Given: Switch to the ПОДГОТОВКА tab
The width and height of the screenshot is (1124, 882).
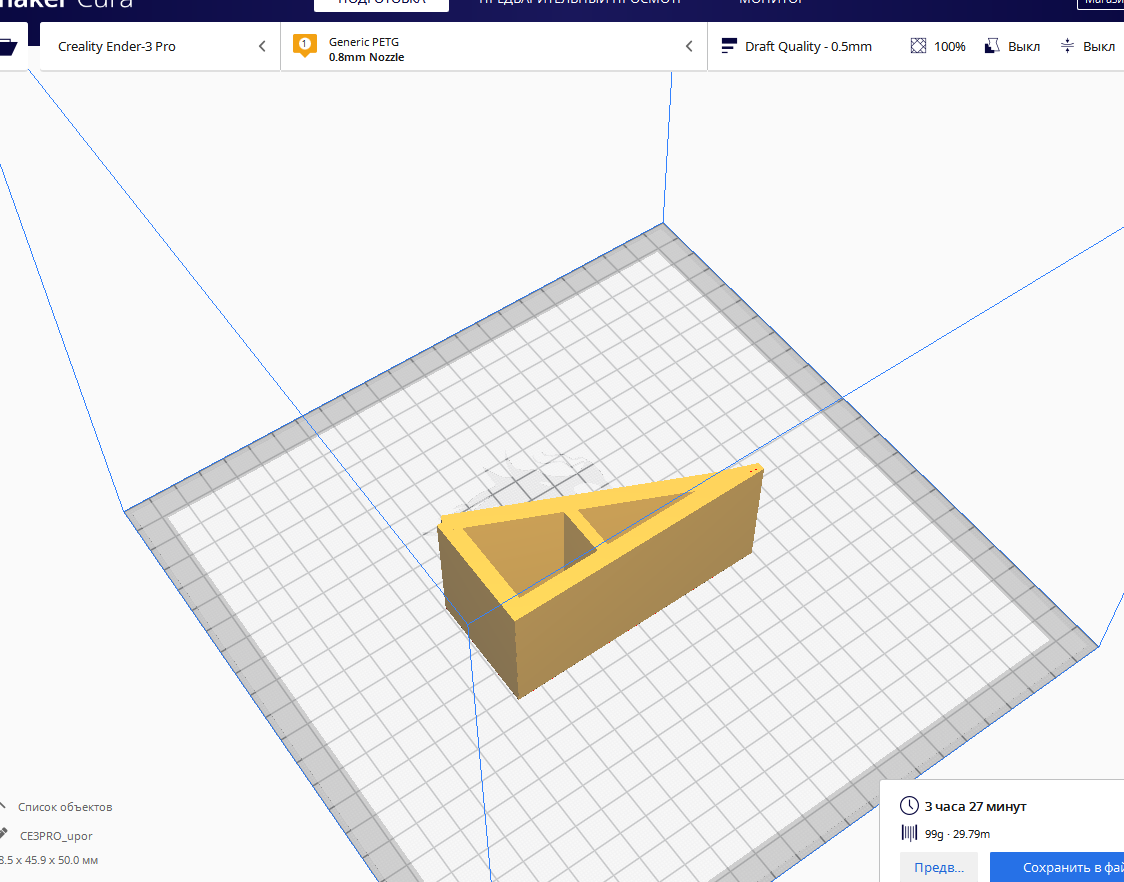Looking at the screenshot, I should coord(381,3).
